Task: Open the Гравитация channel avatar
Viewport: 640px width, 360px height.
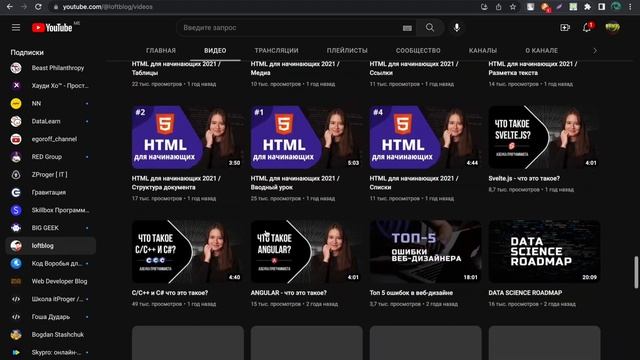Action: point(16,192)
